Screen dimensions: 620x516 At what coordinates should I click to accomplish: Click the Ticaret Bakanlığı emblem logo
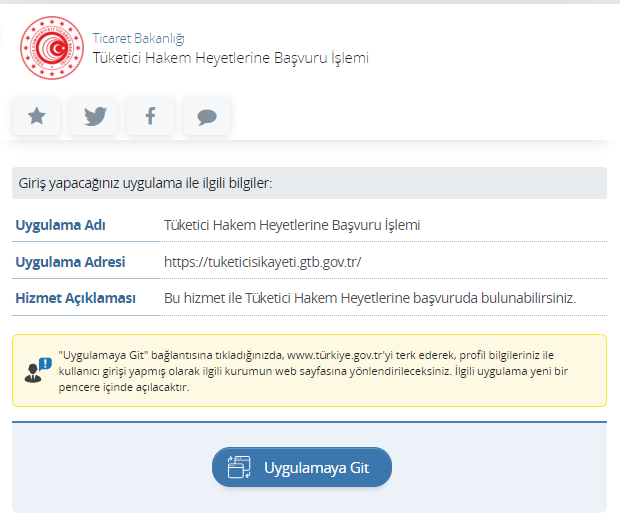point(50,48)
